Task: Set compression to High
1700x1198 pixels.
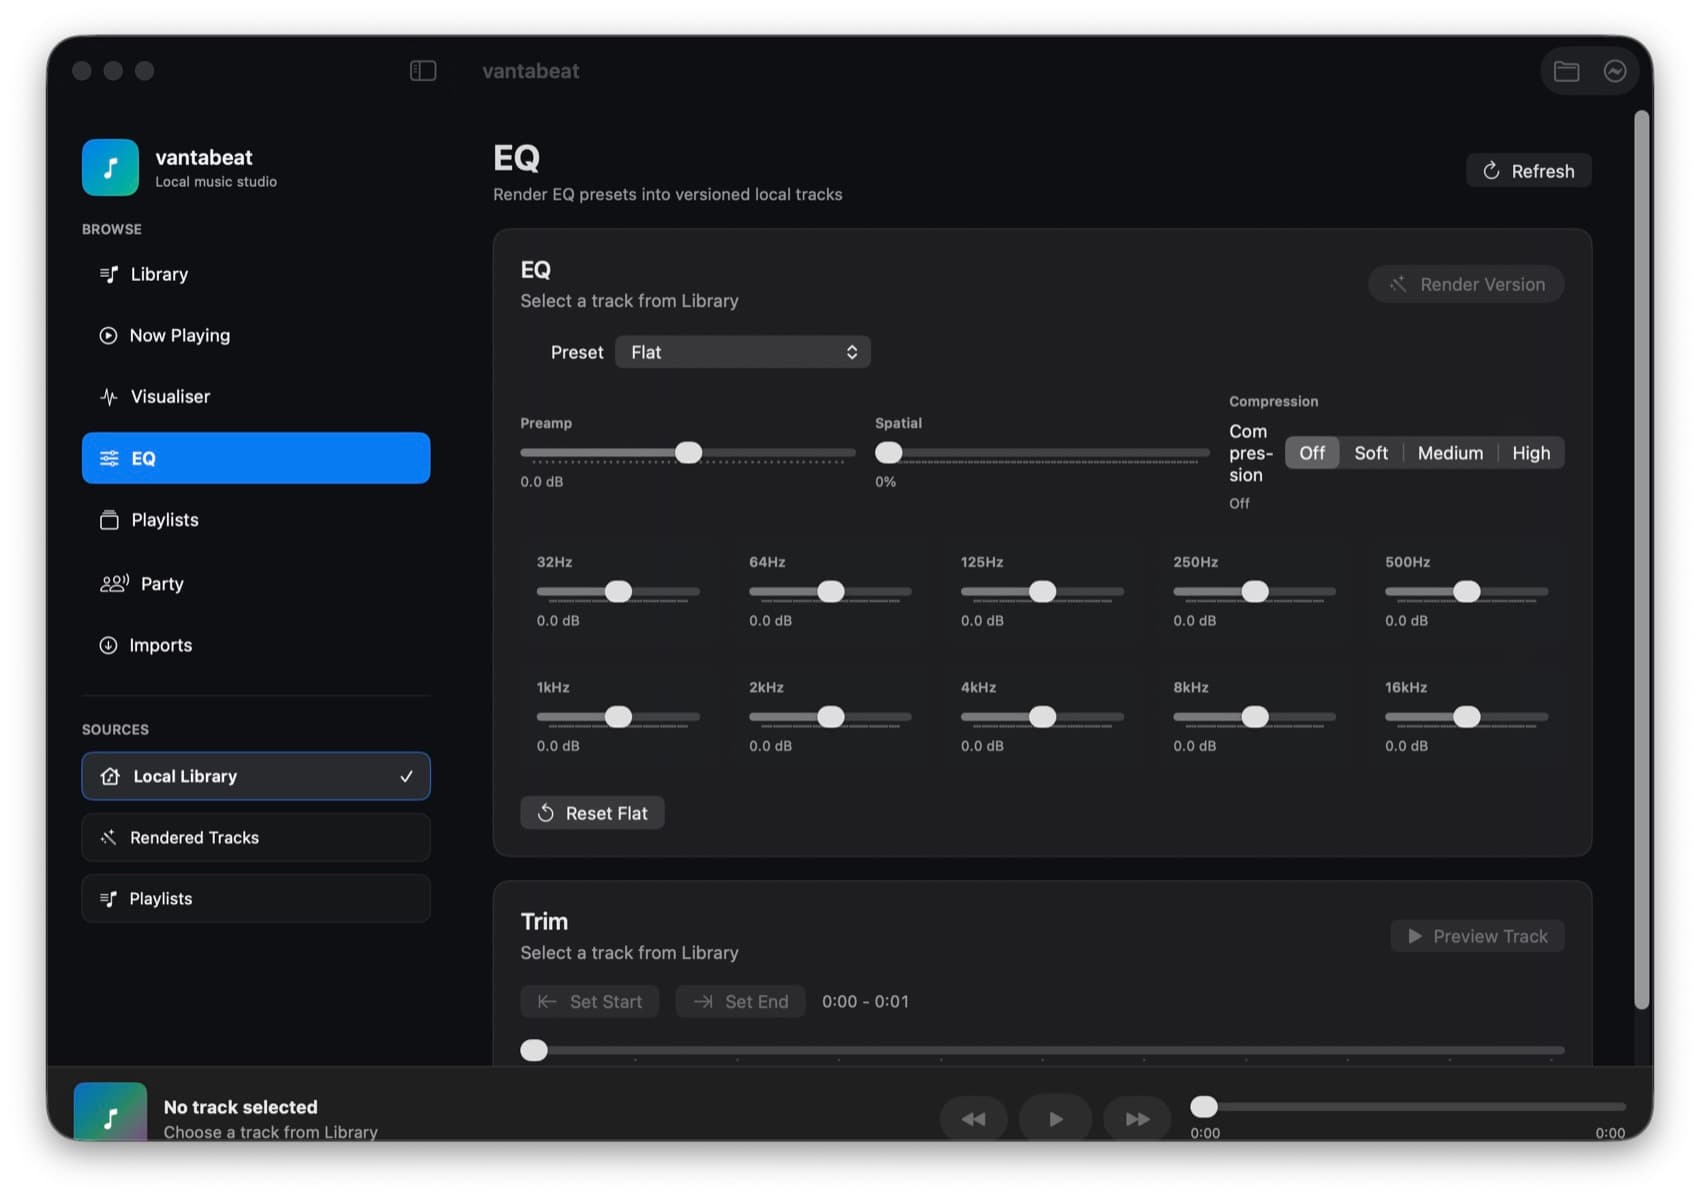Action: pos(1530,453)
